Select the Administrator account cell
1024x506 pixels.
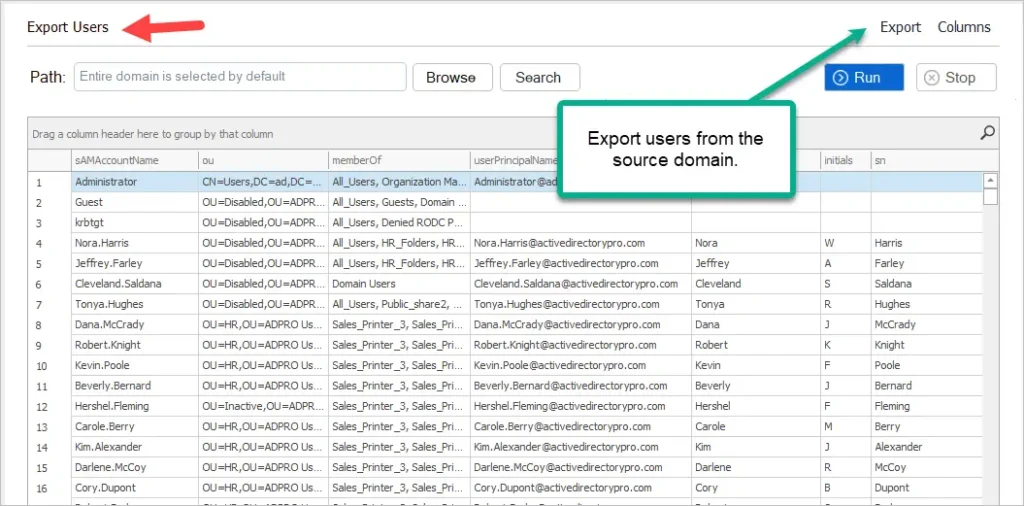135,182
